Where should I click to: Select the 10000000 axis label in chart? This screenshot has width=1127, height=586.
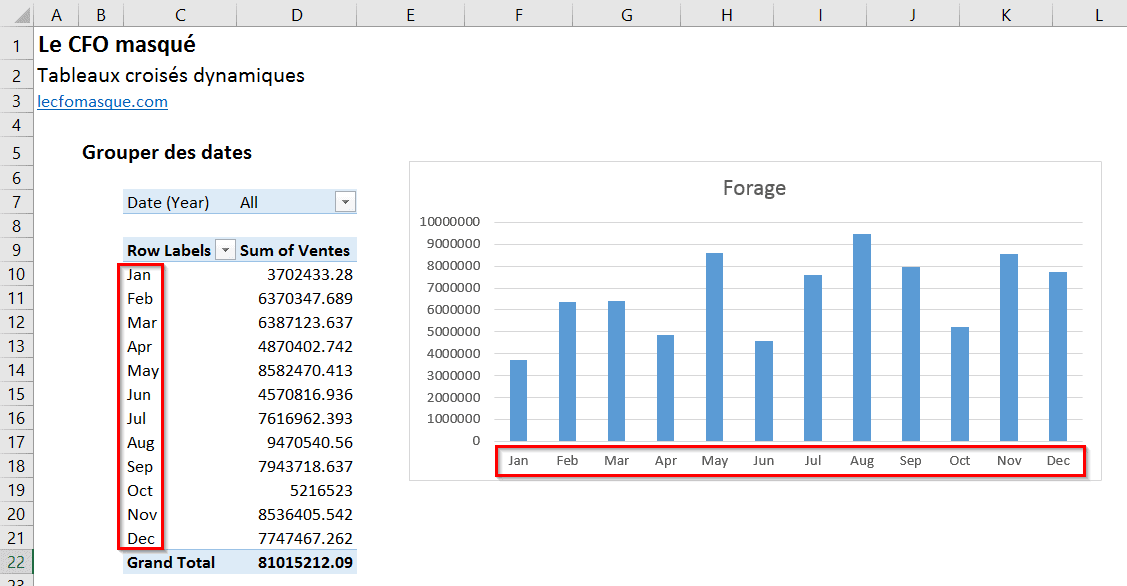click(450, 222)
